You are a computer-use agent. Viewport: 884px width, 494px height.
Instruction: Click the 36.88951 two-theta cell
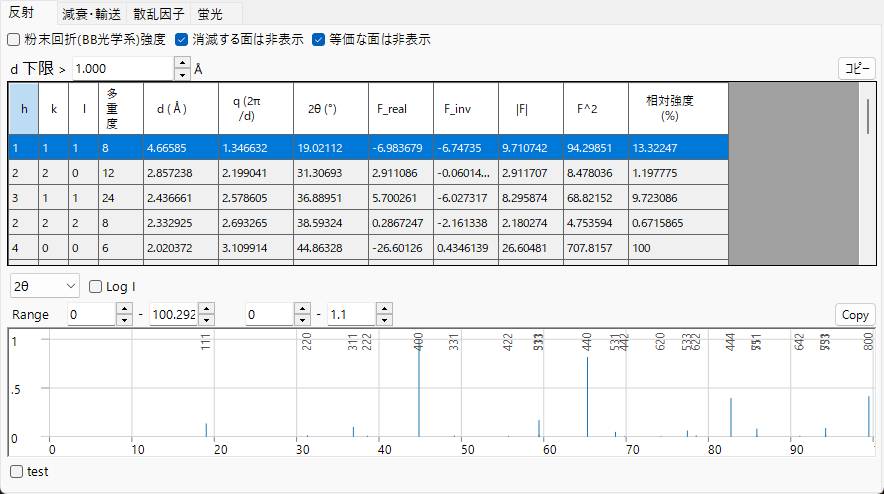point(331,198)
